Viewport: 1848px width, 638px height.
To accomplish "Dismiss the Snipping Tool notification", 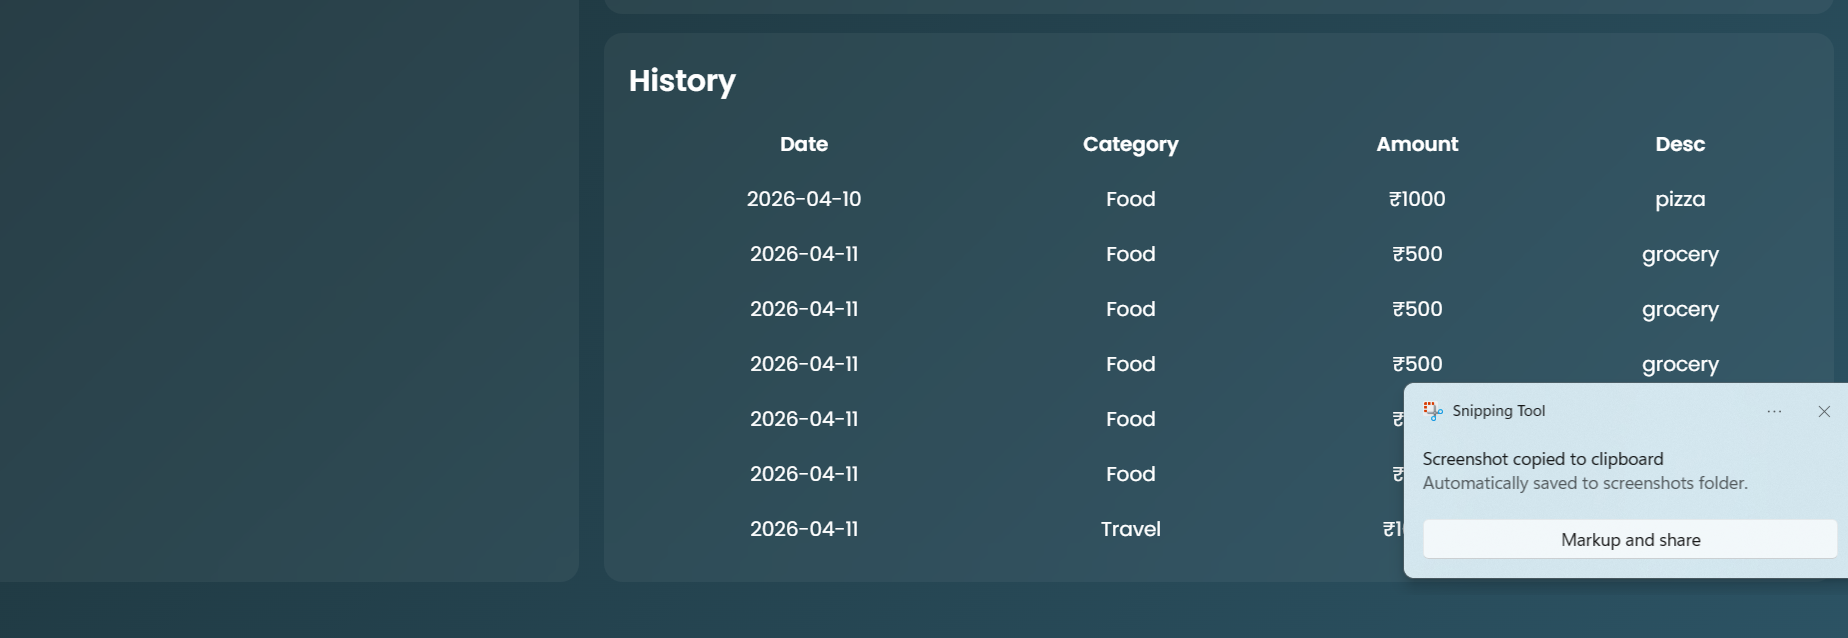I will pyautogui.click(x=1824, y=412).
